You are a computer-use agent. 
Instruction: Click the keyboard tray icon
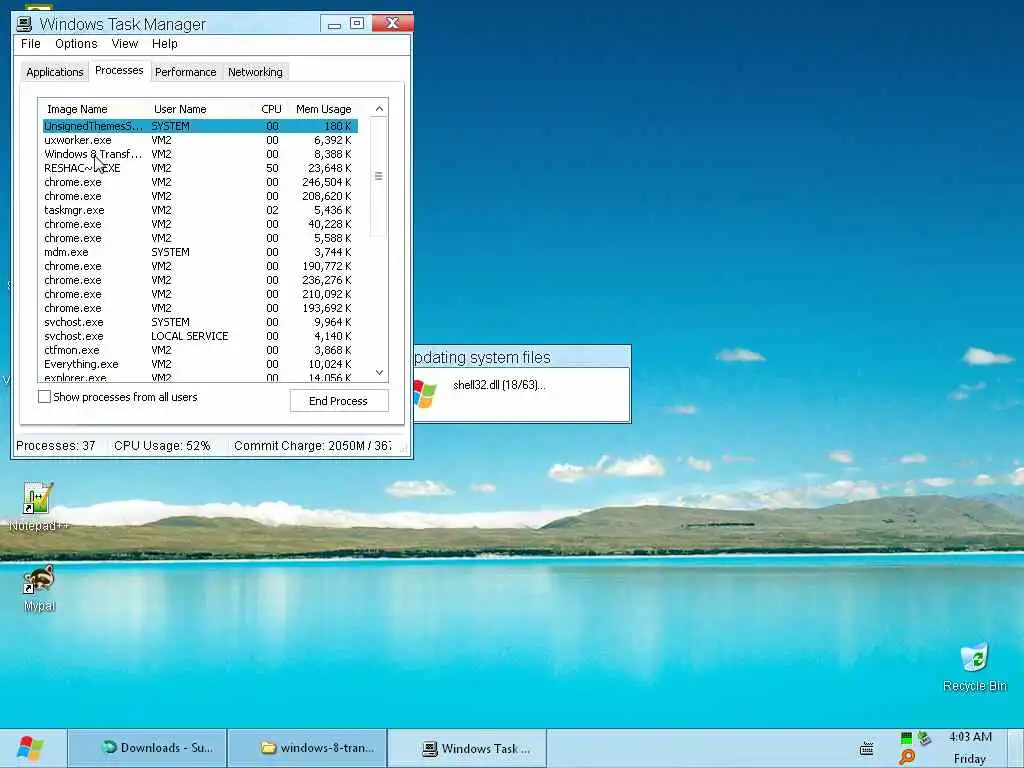tap(867, 748)
